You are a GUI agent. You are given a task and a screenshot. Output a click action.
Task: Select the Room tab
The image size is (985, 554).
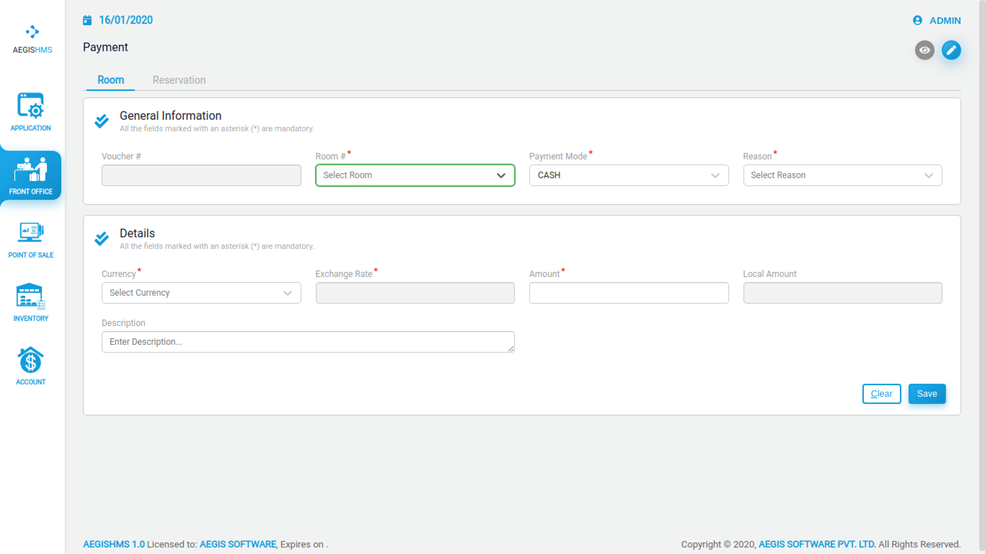pos(111,80)
